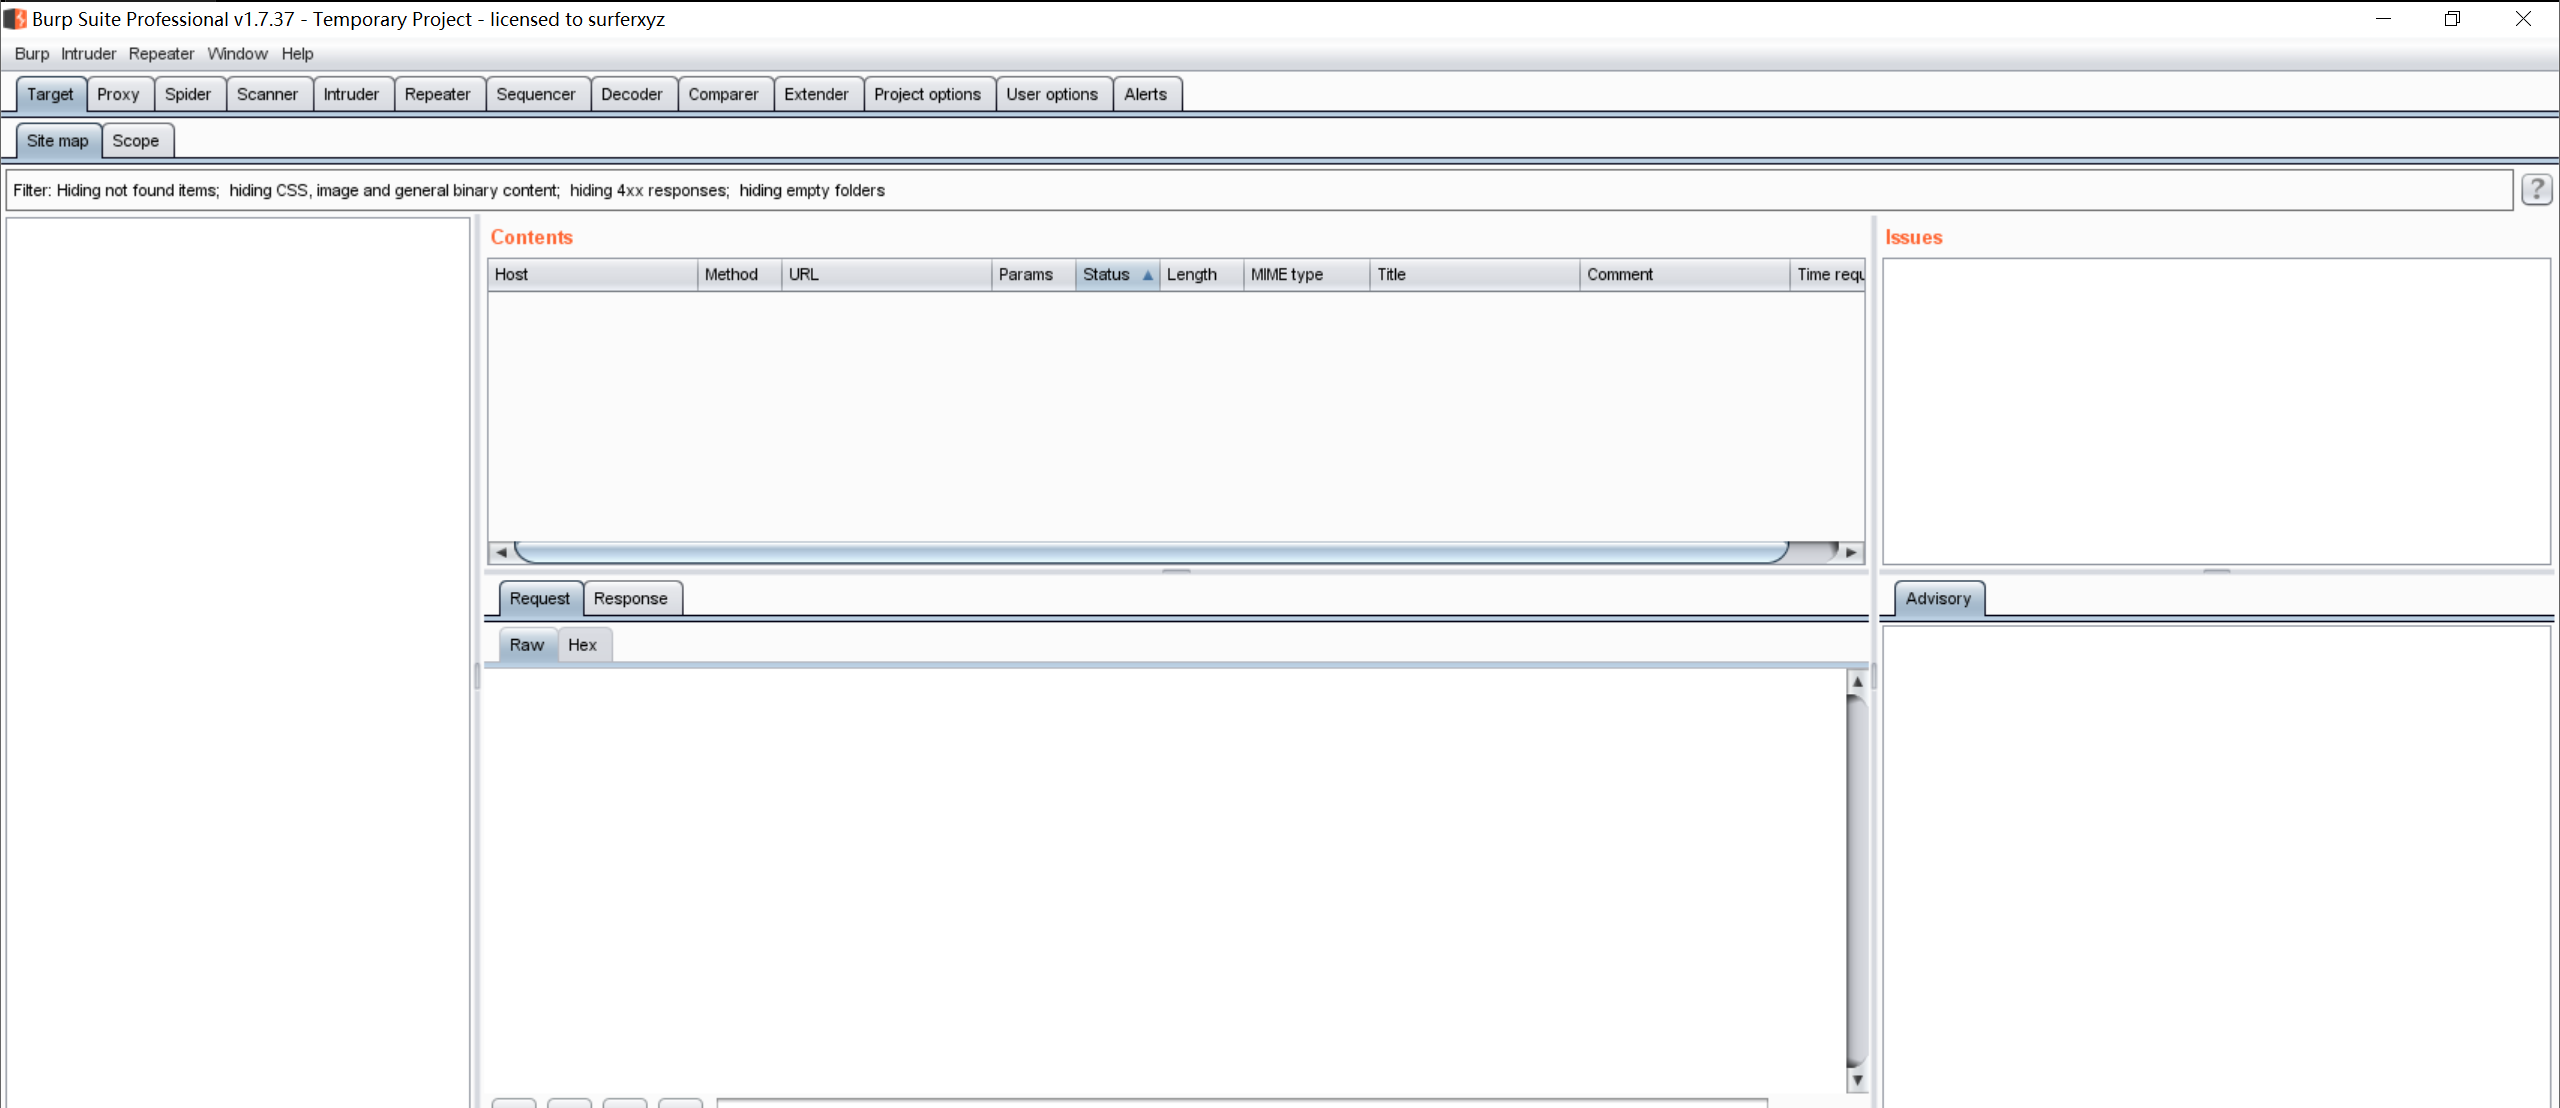Viewport: 2560px width, 1108px height.
Task: Minimize the Burp Suite window
Action: click(x=2384, y=19)
